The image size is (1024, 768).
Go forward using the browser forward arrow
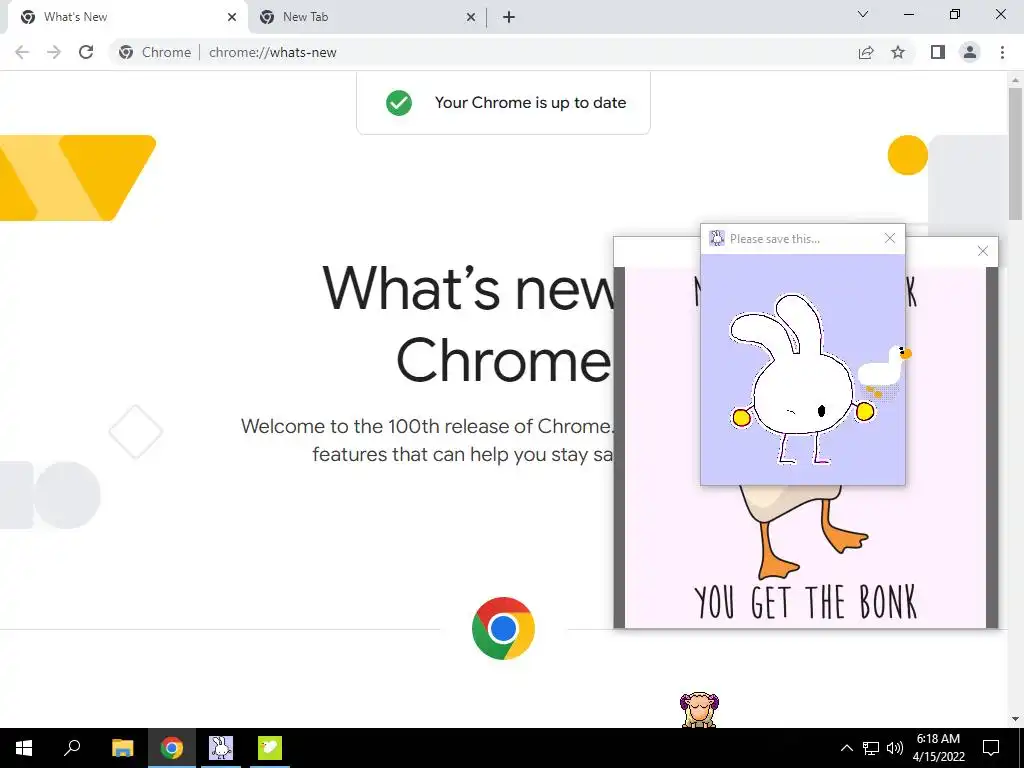(x=54, y=52)
